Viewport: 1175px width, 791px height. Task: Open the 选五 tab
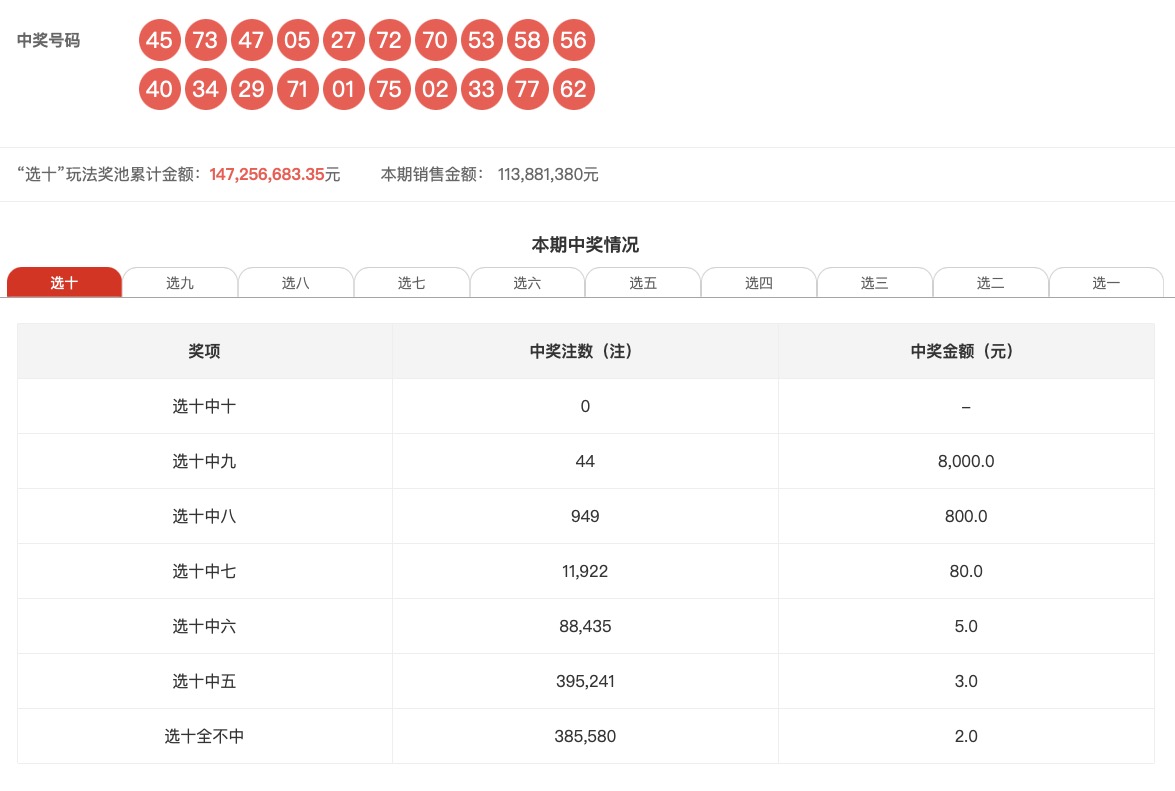pos(643,283)
